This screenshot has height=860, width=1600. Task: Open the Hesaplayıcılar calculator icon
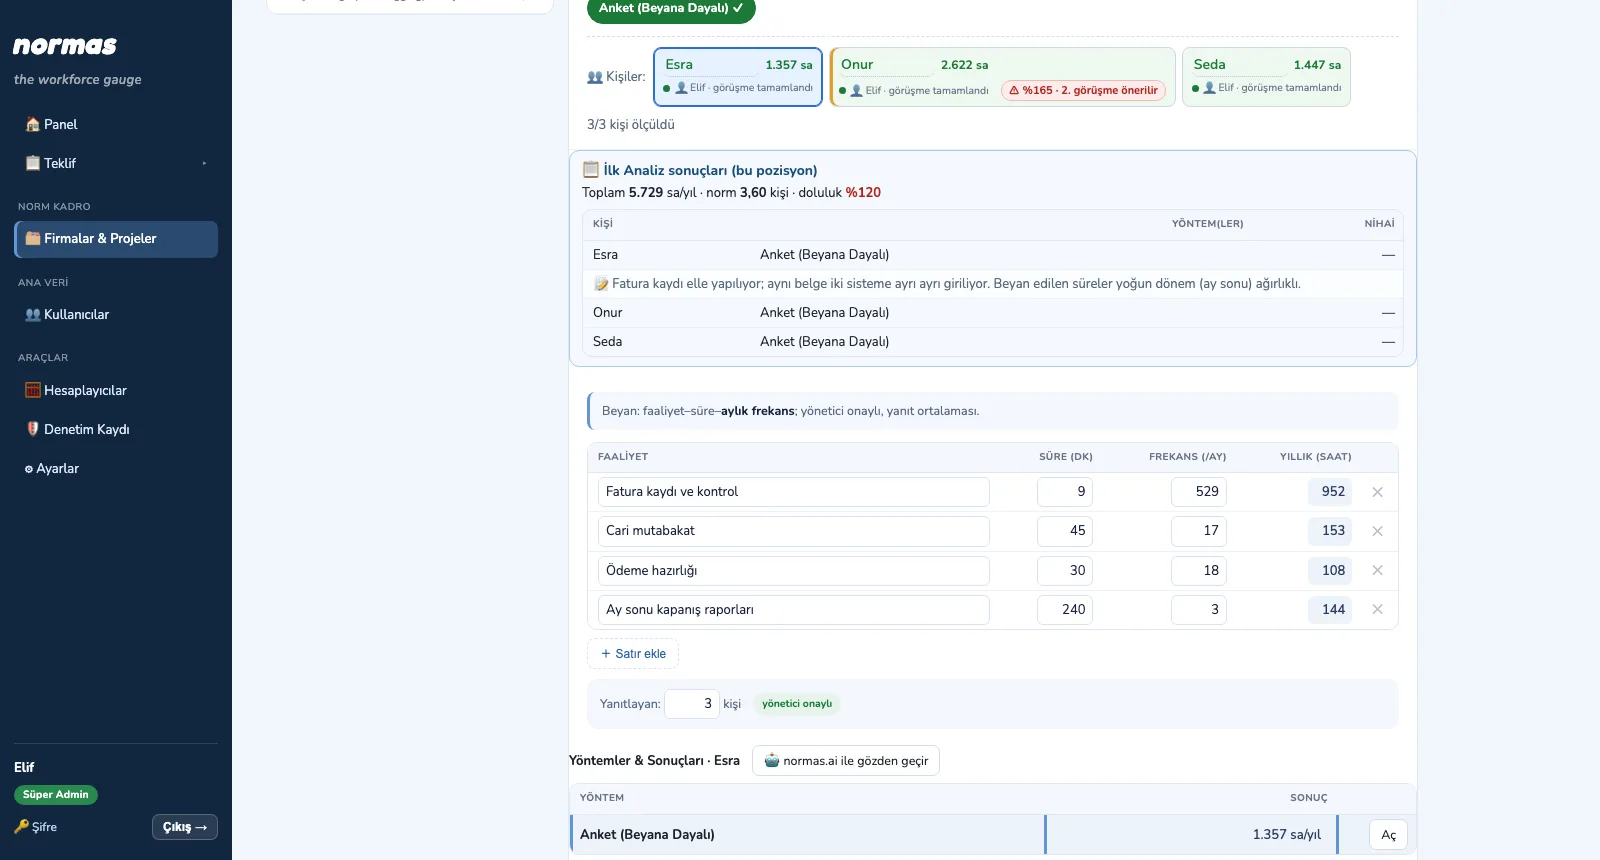point(33,391)
